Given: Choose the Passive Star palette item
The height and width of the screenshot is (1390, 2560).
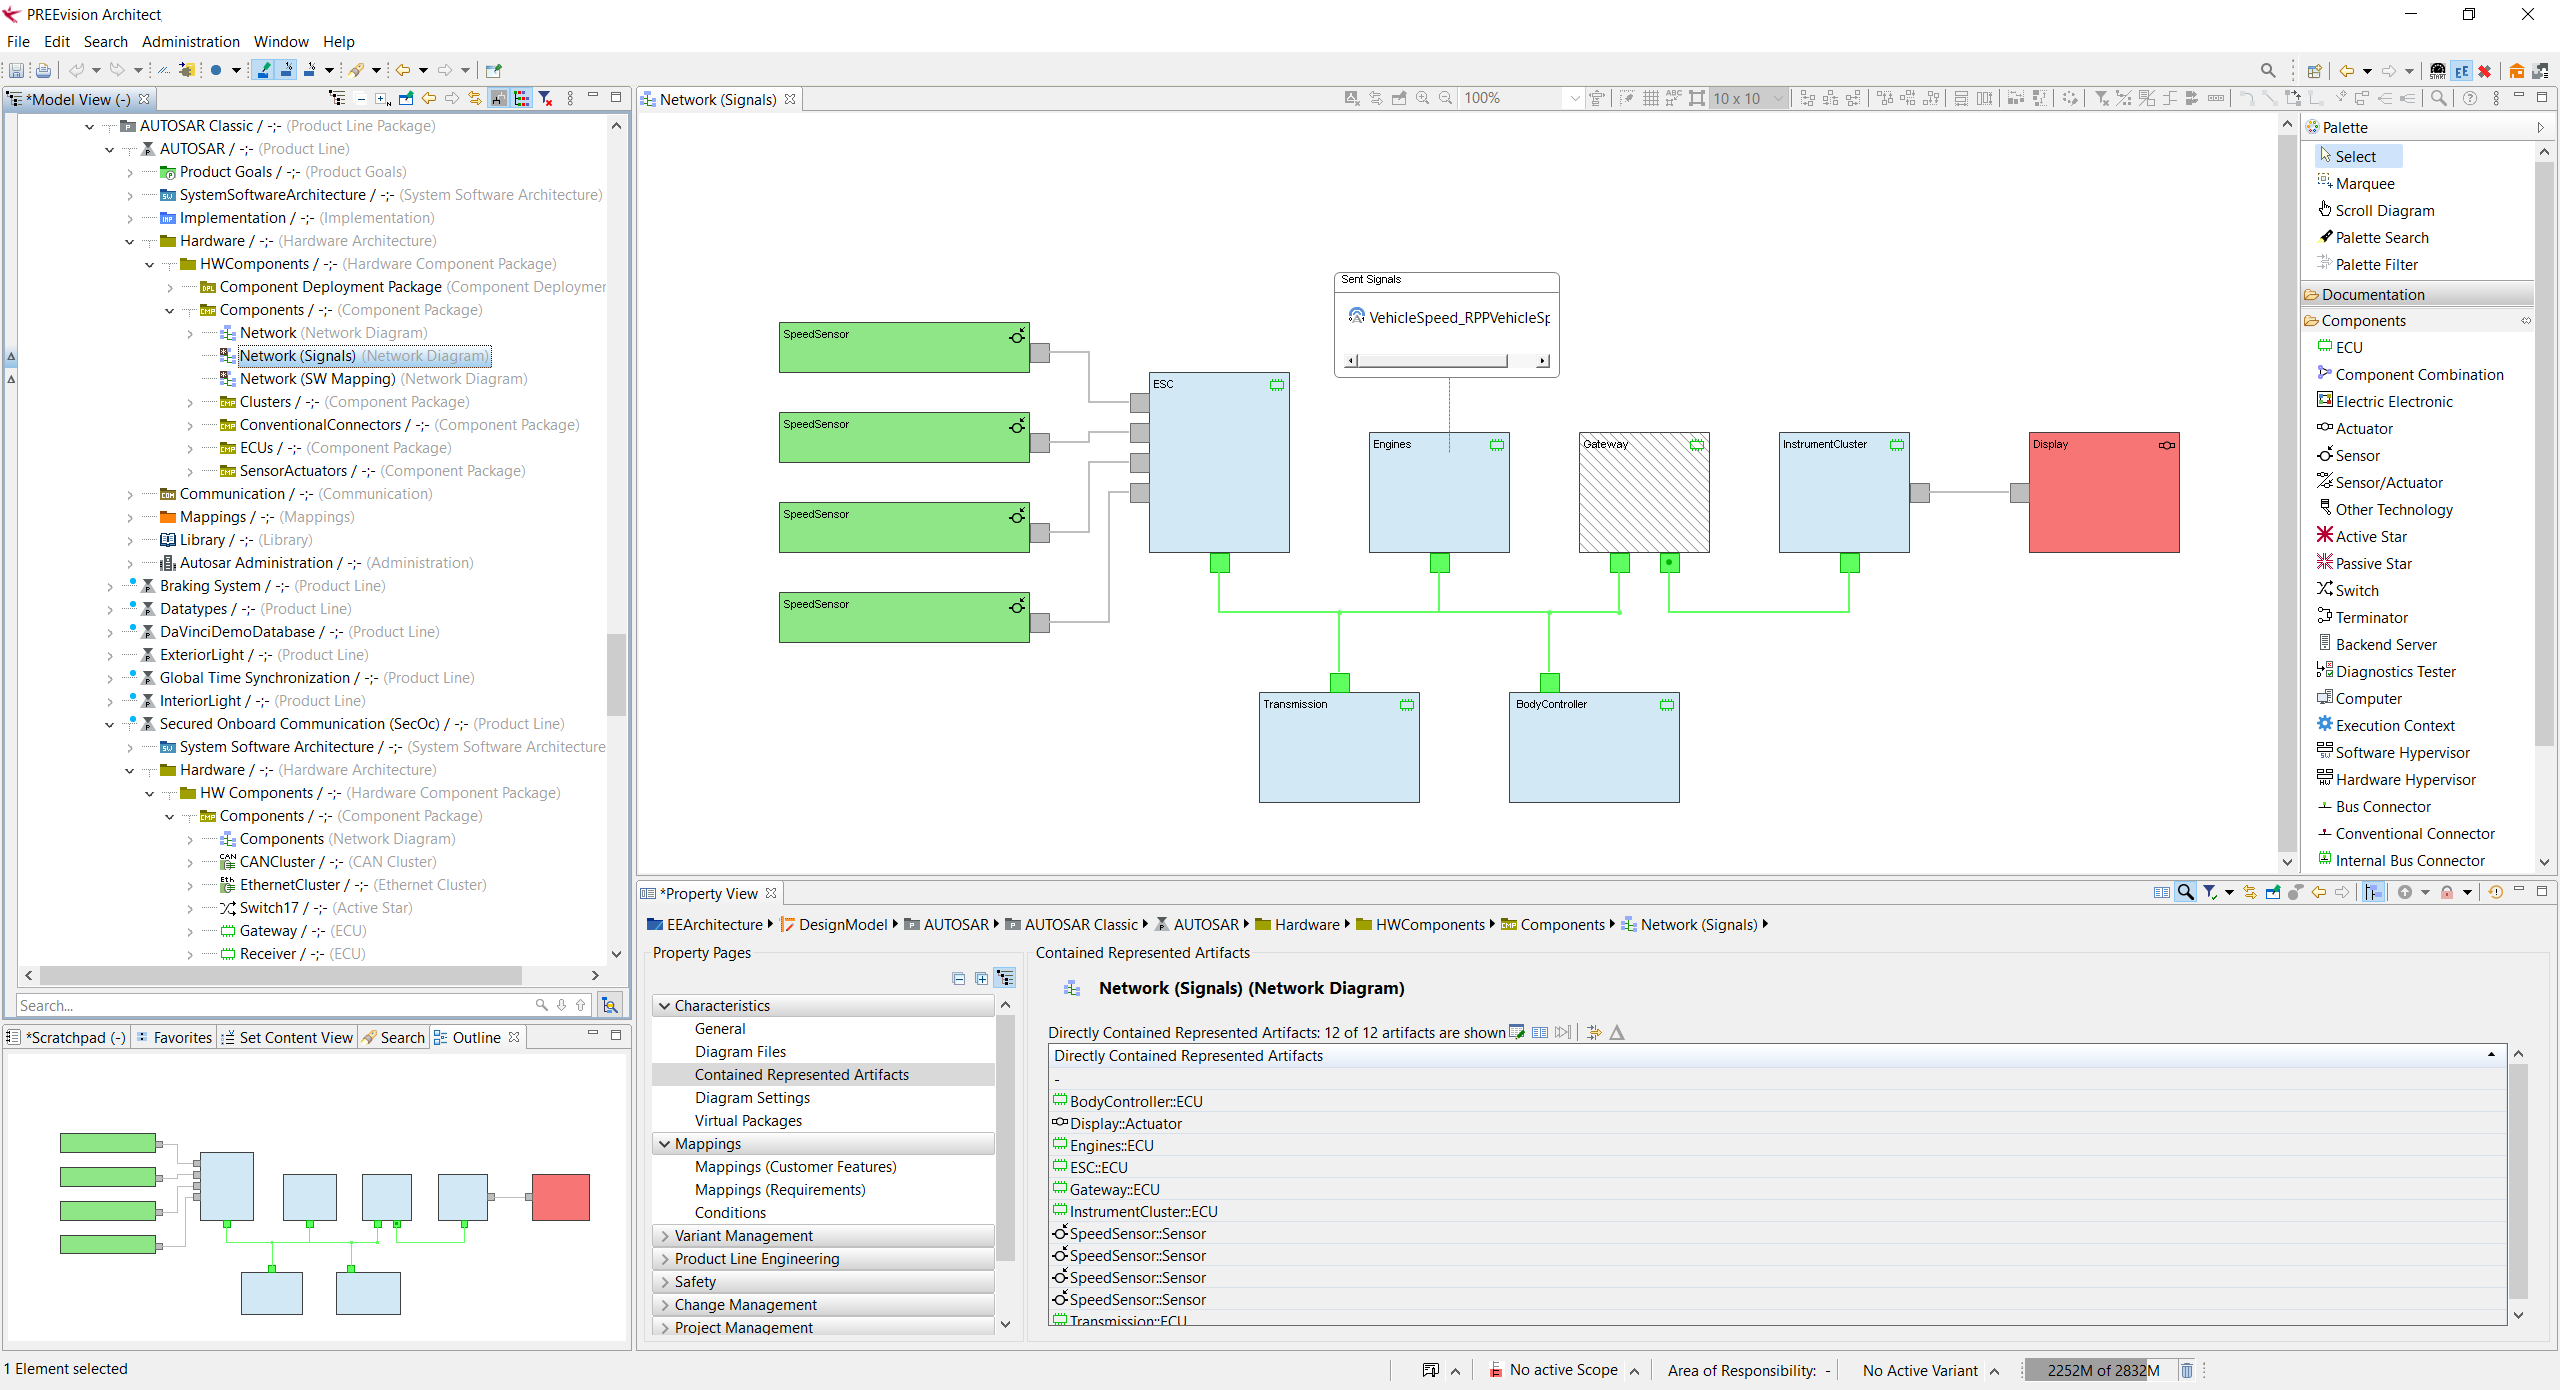Looking at the screenshot, I should click(2364, 563).
